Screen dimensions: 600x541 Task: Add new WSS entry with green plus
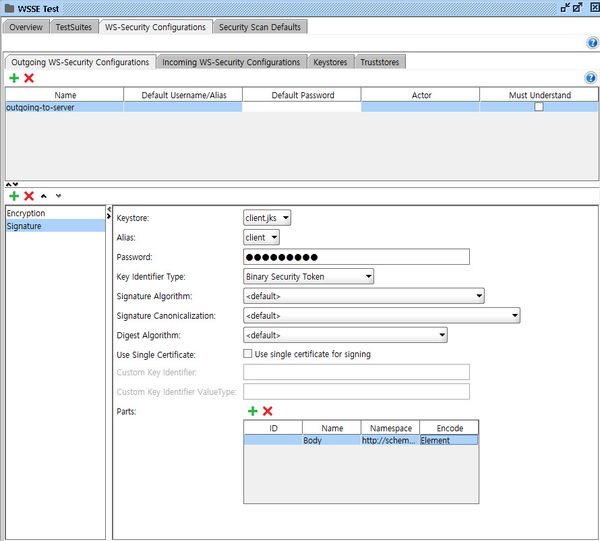[14, 196]
